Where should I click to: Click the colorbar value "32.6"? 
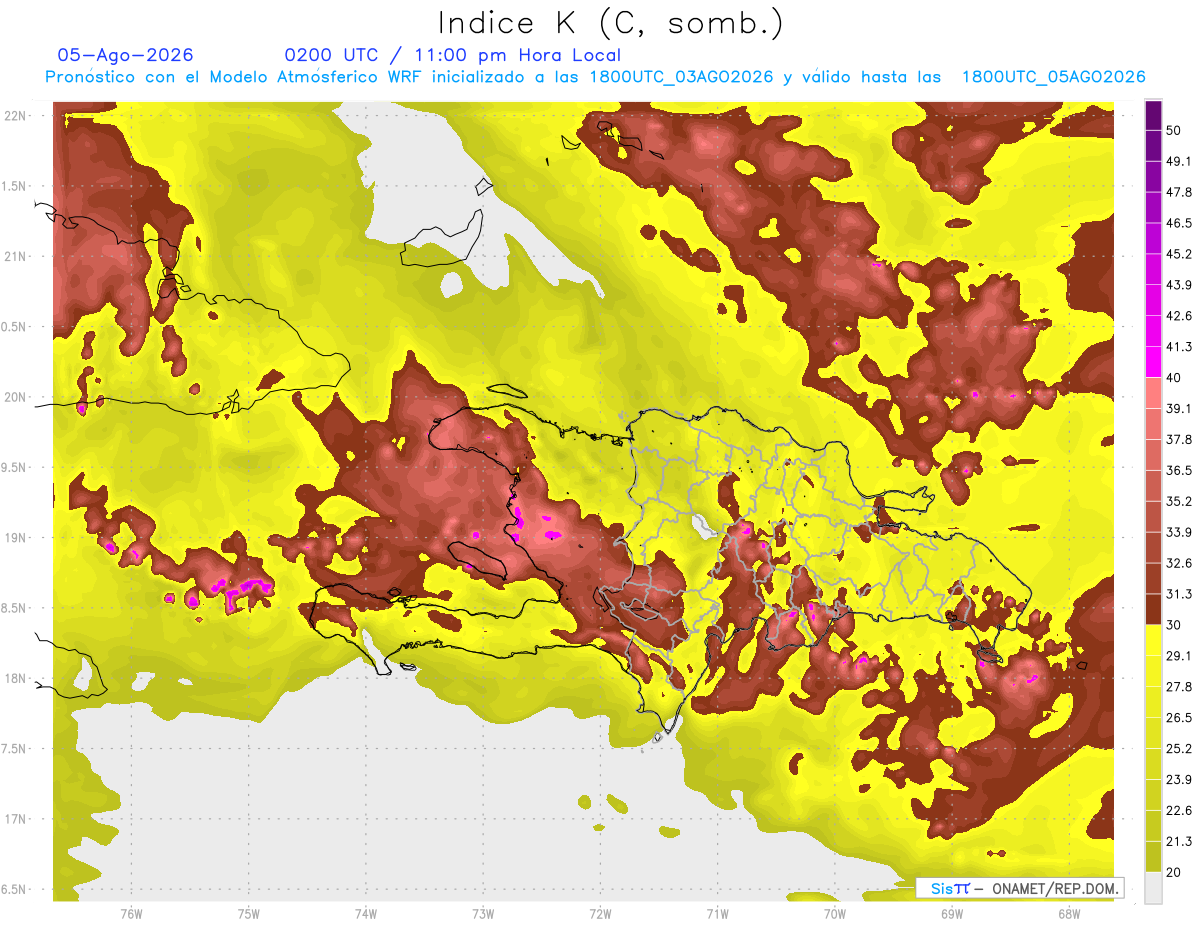coord(1178,563)
